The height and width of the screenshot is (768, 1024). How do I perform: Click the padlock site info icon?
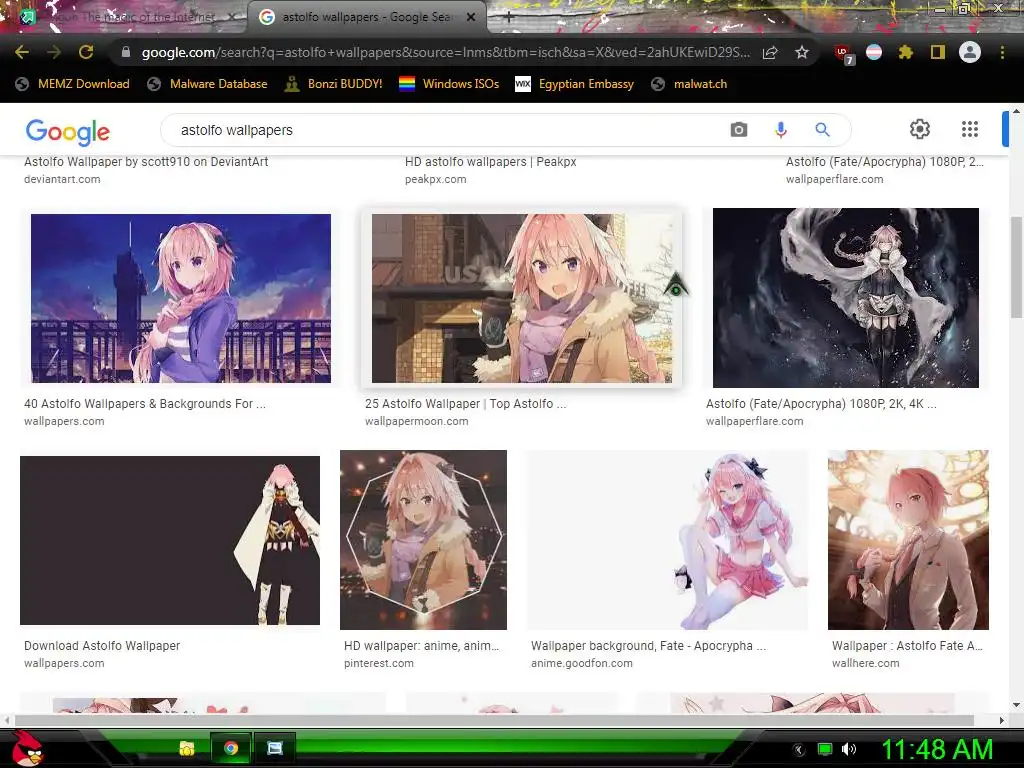[x=125, y=52]
